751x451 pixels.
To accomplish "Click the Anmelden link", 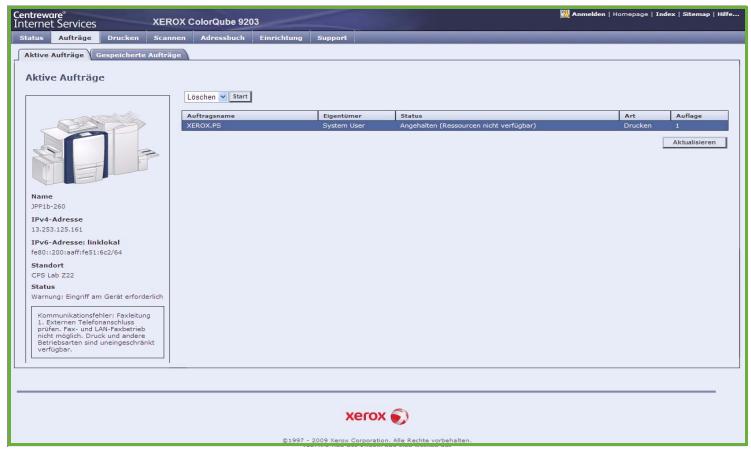I will pos(588,14).
